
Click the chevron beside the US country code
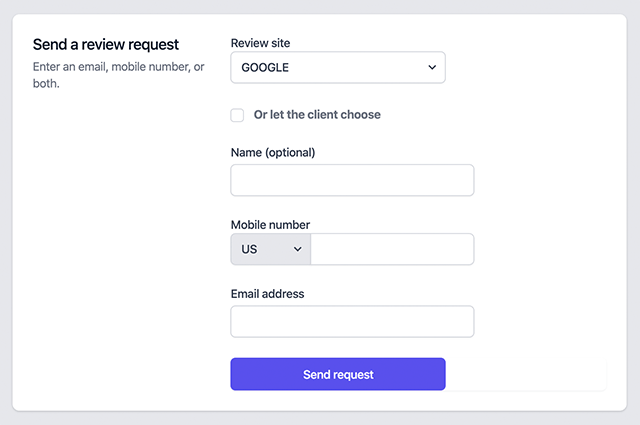point(297,249)
